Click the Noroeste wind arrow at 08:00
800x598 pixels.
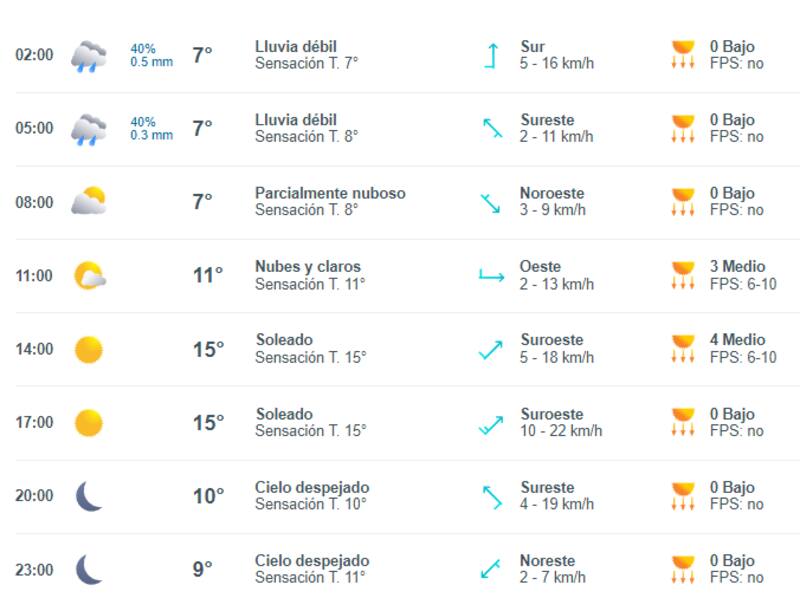491,202
